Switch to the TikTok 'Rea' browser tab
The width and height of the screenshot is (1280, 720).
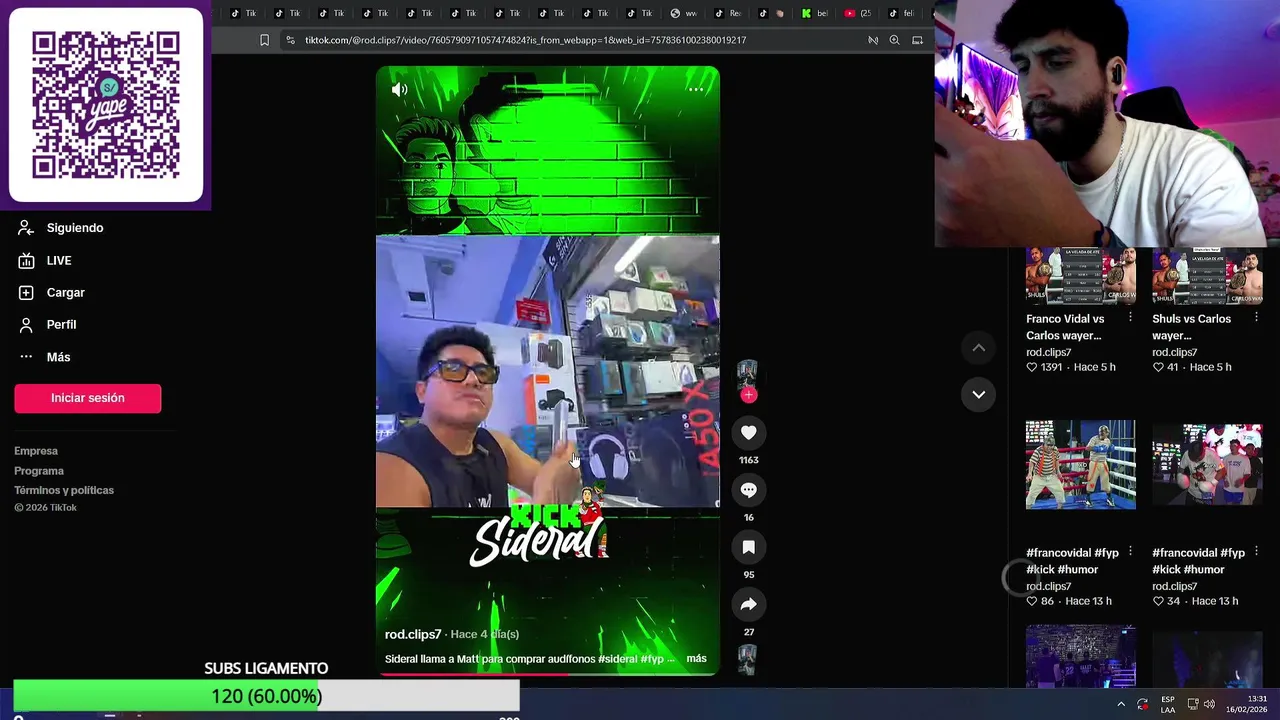coord(728,13)
